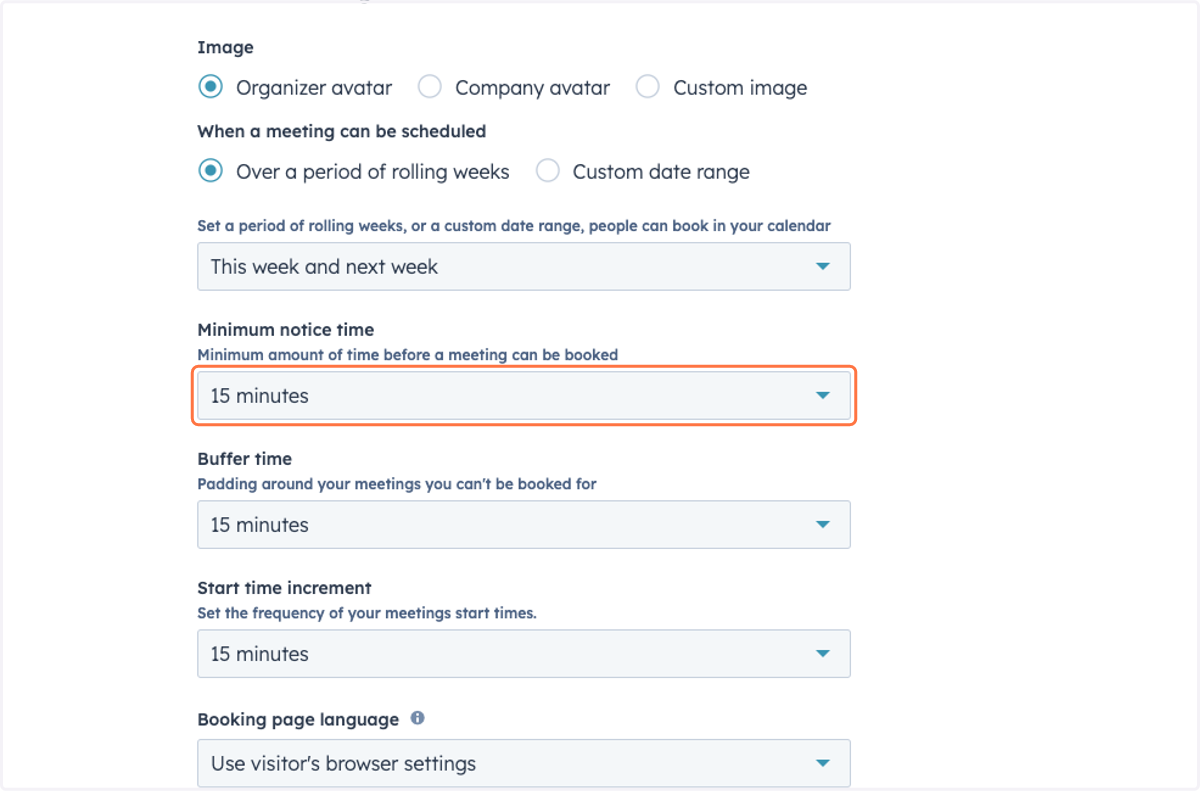Select the Custom image radio button

[x=648, y=87]
